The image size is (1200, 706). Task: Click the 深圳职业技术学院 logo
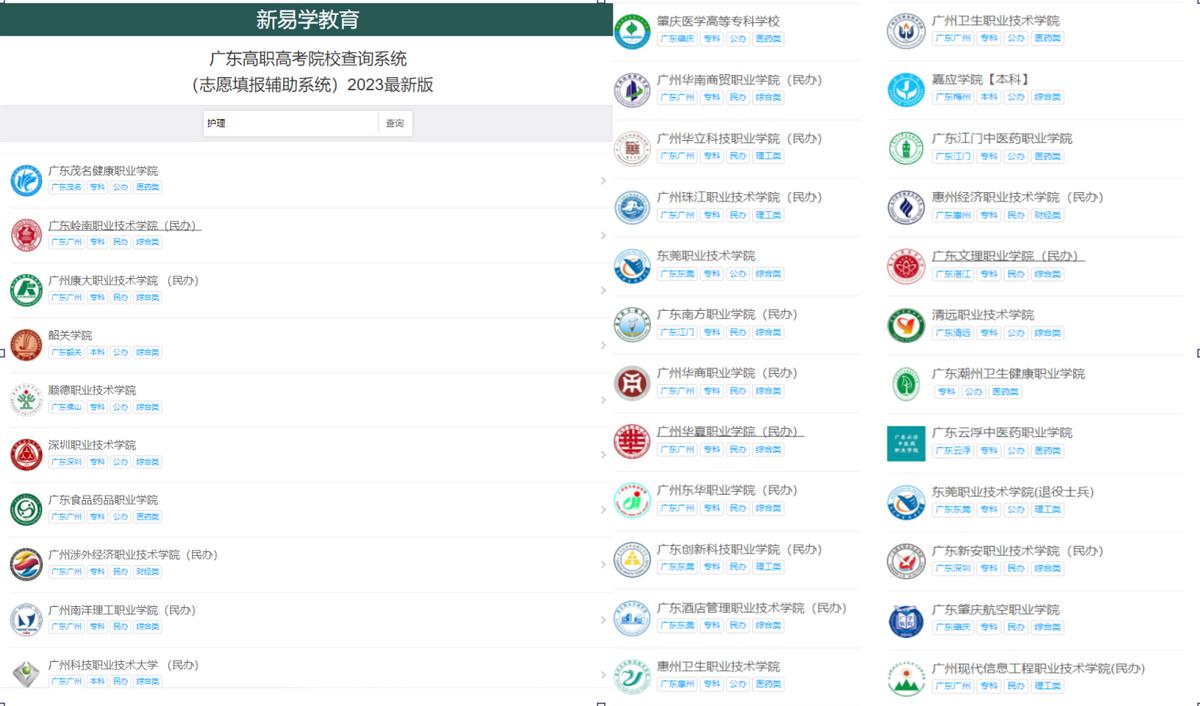[x=25, y=455]
